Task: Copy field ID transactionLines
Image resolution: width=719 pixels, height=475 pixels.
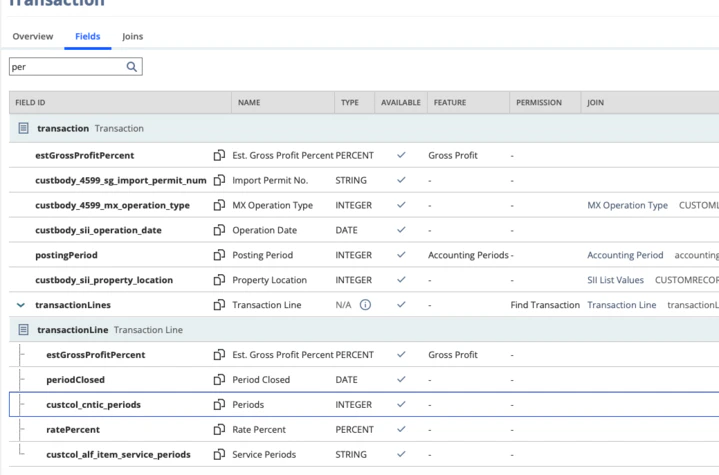Action: click(x=219, y=304)
